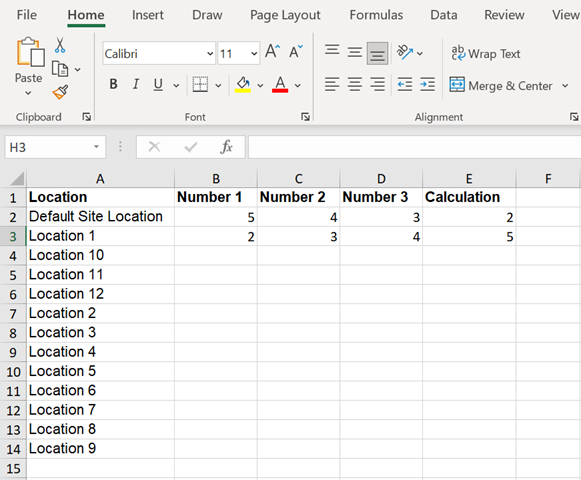Viewport: 581px width, 480px height.
Task: Click the Paste clipboard icon
Action: coord(30,52)
